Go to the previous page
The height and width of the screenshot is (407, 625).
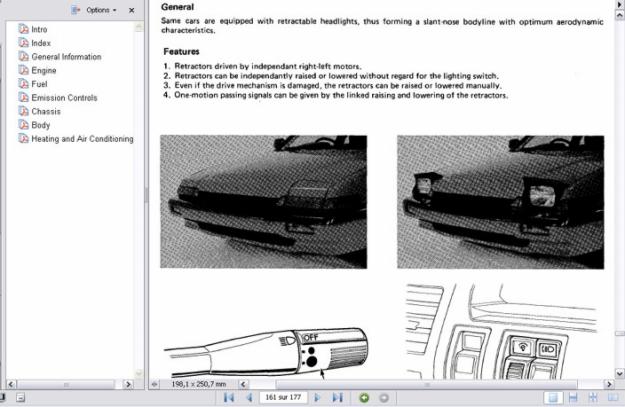pyautogui.click(x=250, y=397)
